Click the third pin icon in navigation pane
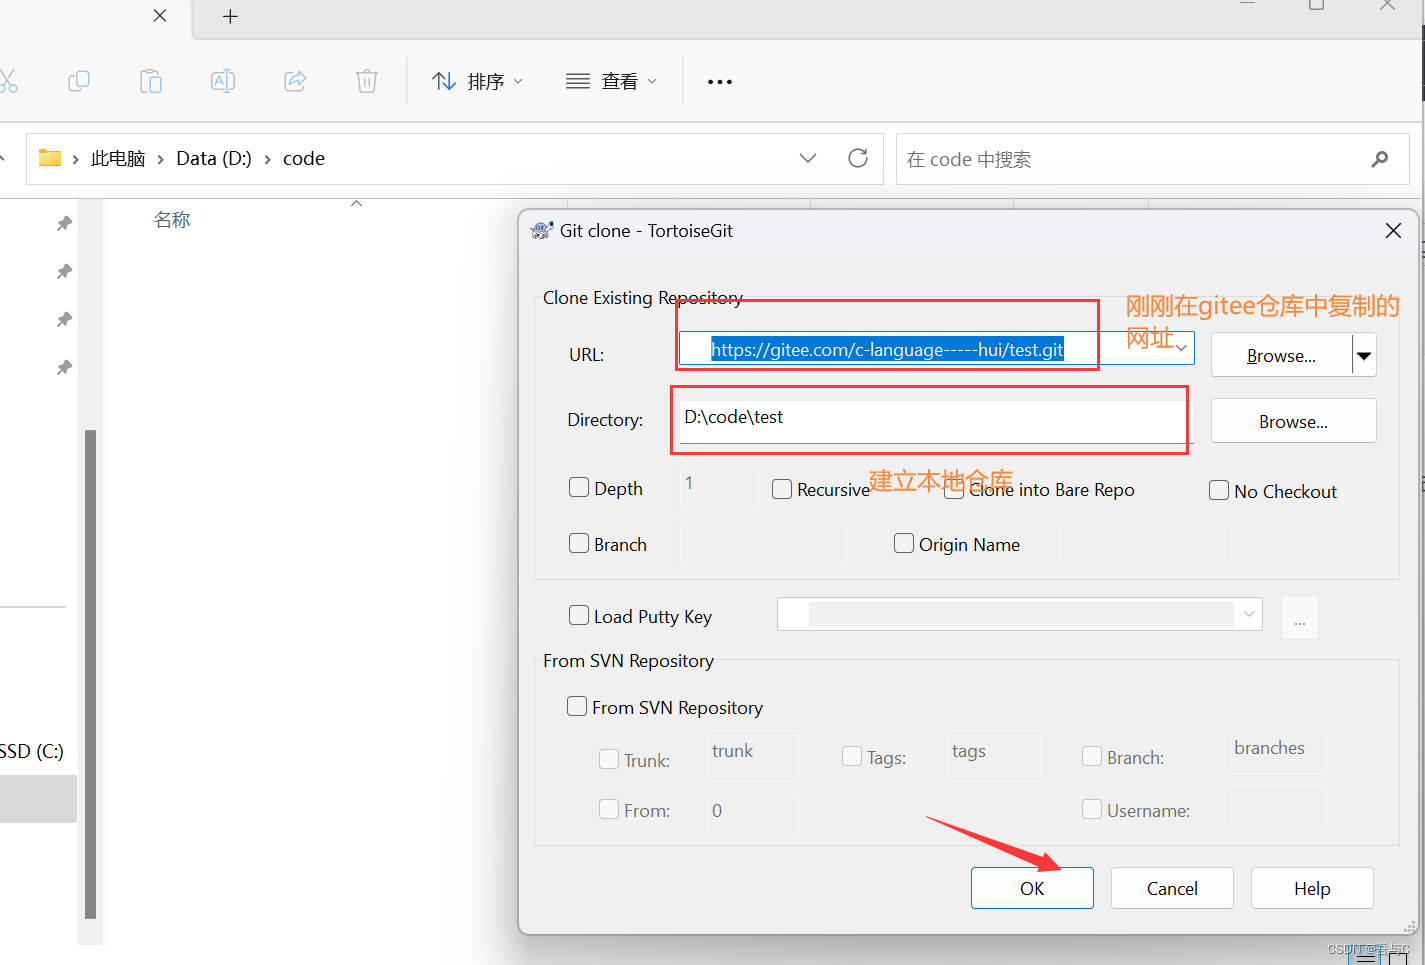 coord(64,319)
